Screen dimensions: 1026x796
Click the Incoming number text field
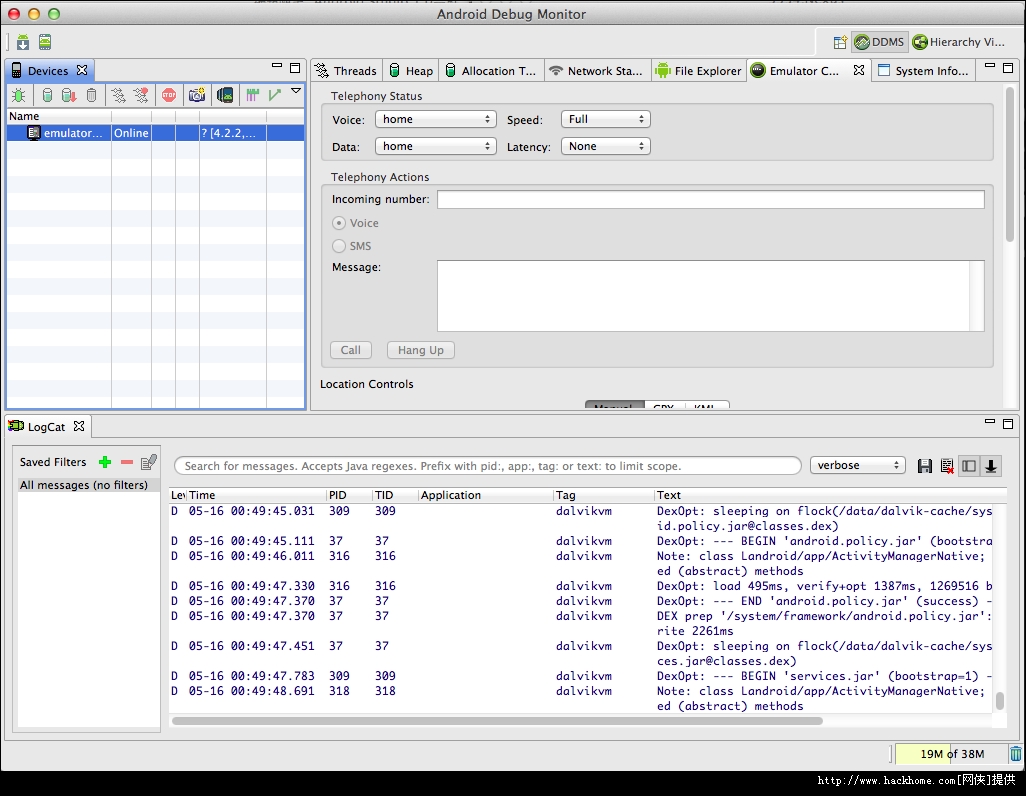click(710, 199)
